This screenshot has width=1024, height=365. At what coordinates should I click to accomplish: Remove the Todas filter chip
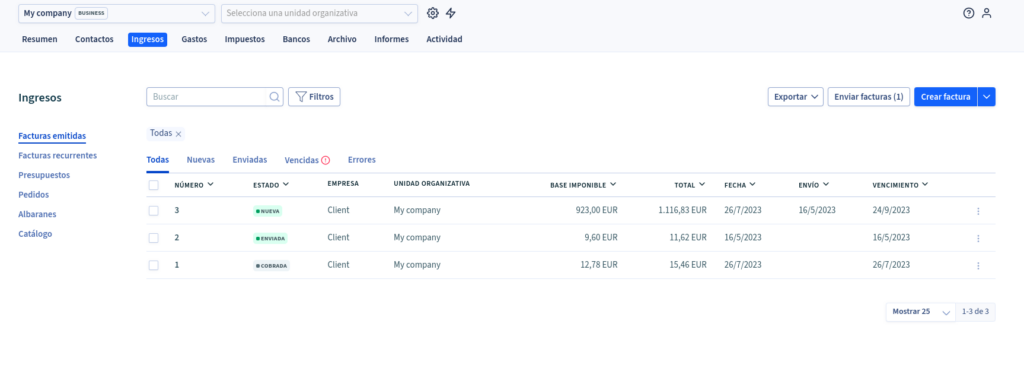(178, 133)
